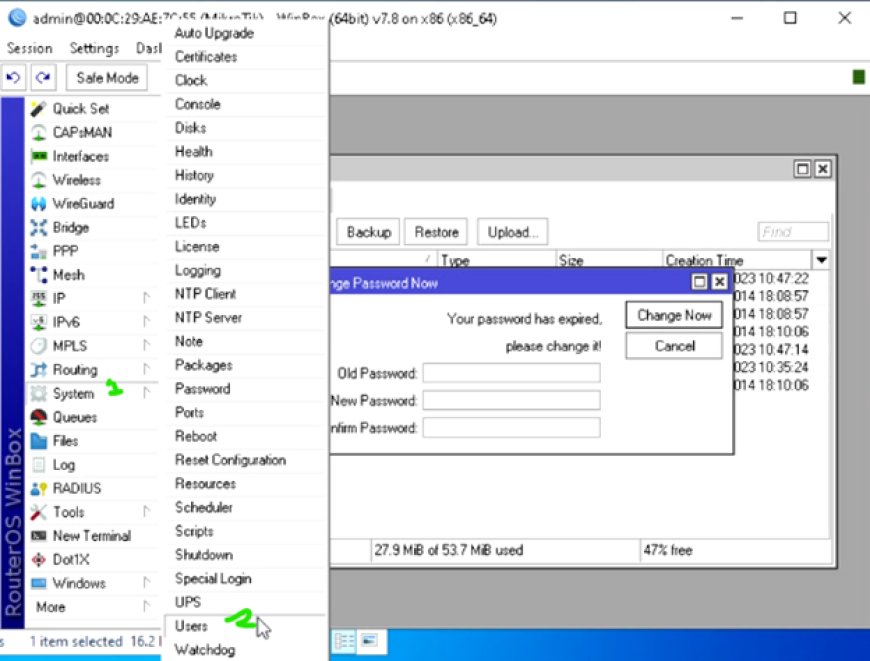Viewport: 870px width, 661px height.
Task: Click the Backup button
Action: [x=368, y=232]
